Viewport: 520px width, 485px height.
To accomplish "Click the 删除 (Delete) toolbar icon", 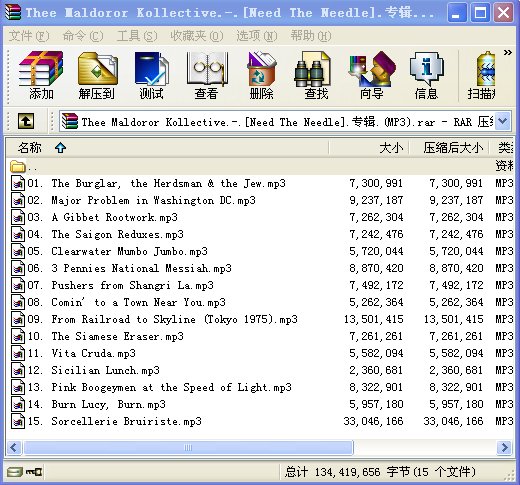I will point(262,76).
